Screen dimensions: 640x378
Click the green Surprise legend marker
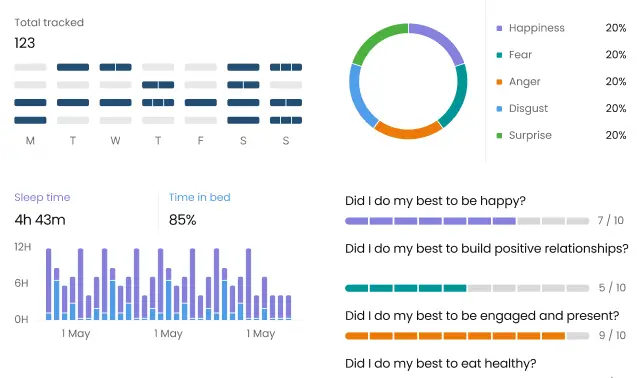tap(499, 136)
